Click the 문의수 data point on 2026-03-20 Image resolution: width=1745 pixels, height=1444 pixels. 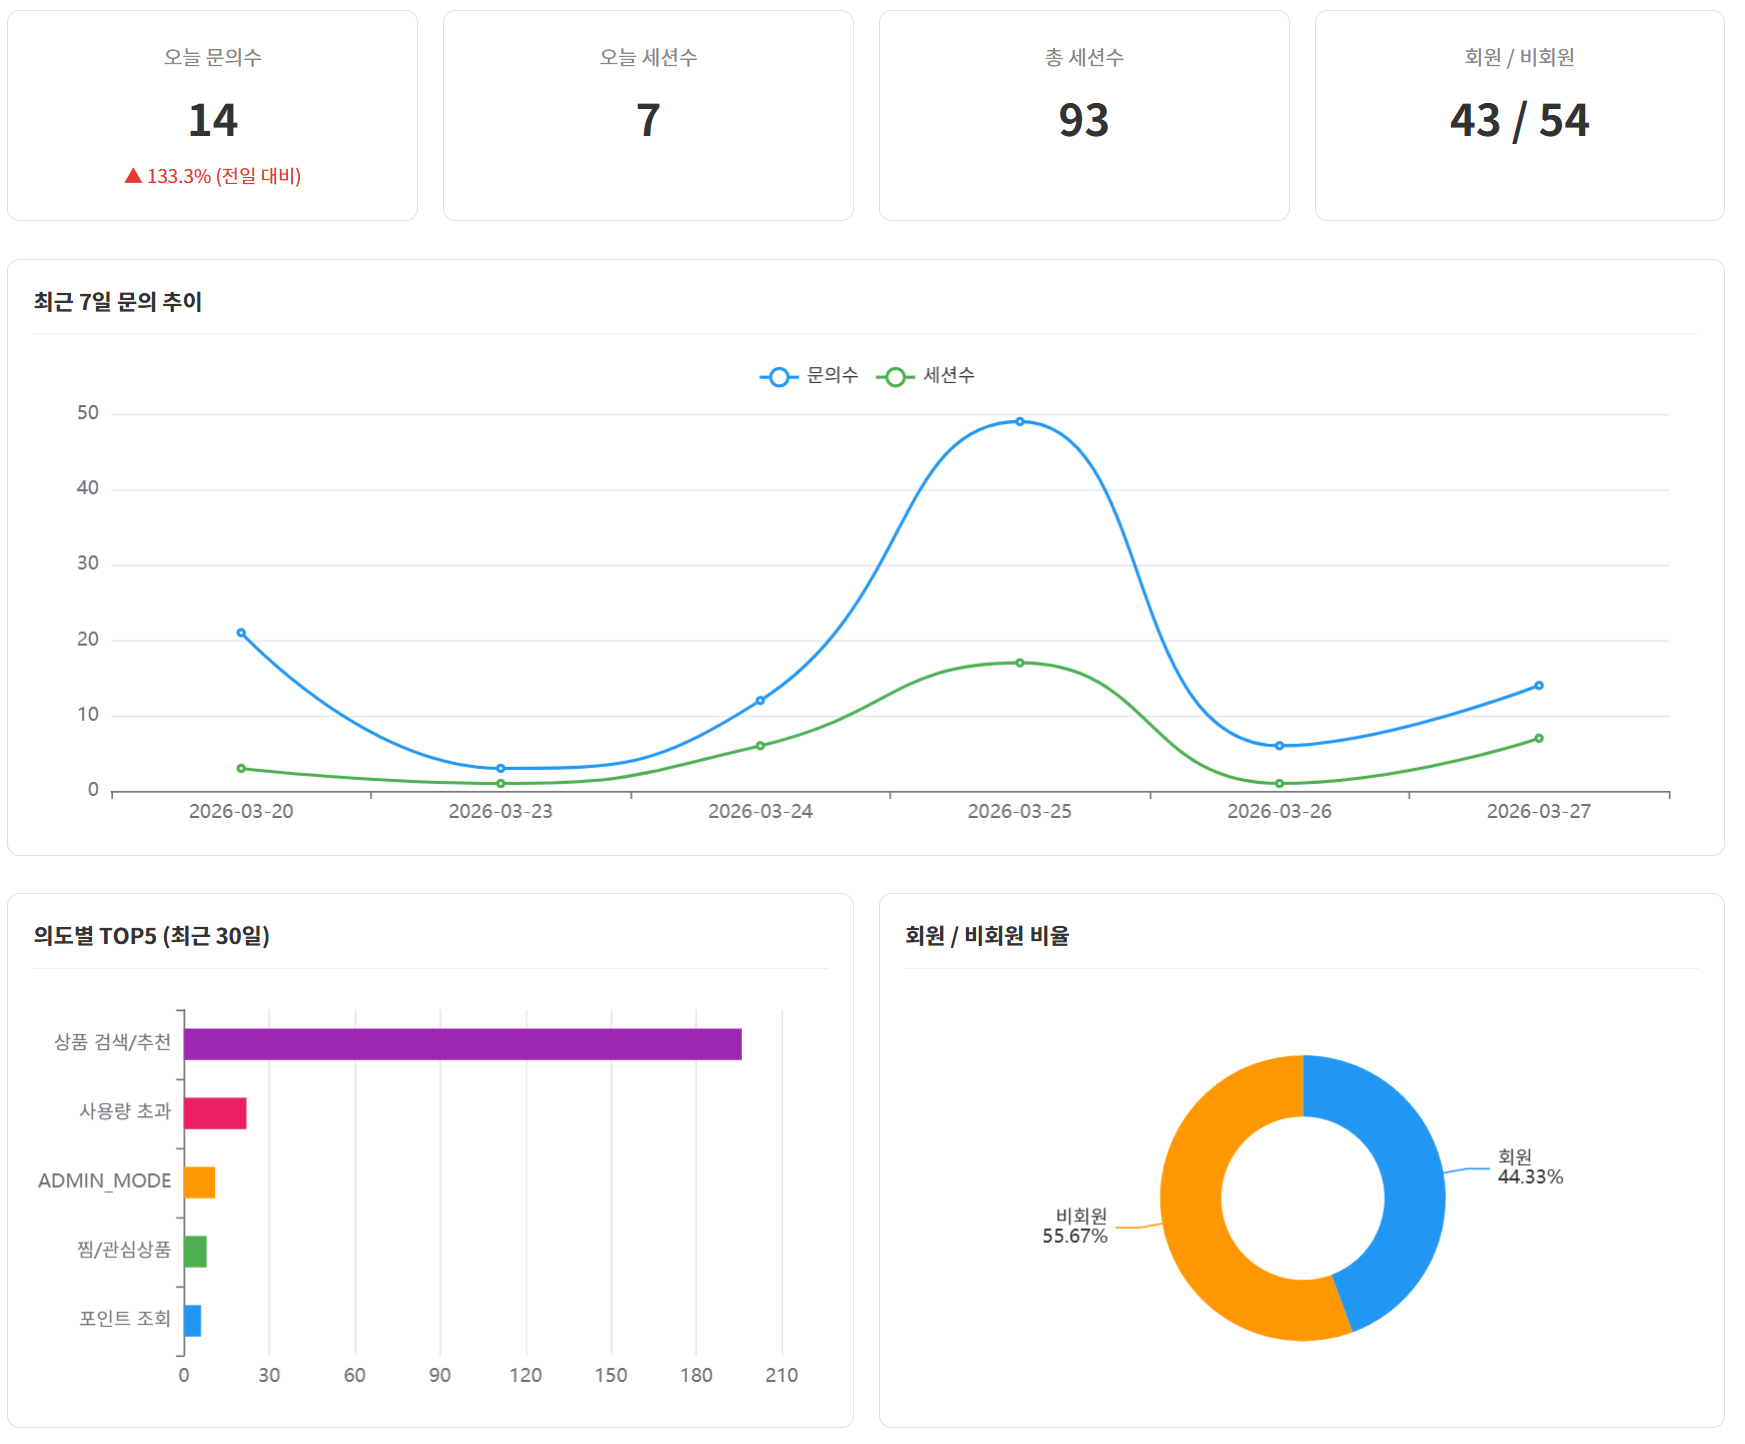[241, 633]
